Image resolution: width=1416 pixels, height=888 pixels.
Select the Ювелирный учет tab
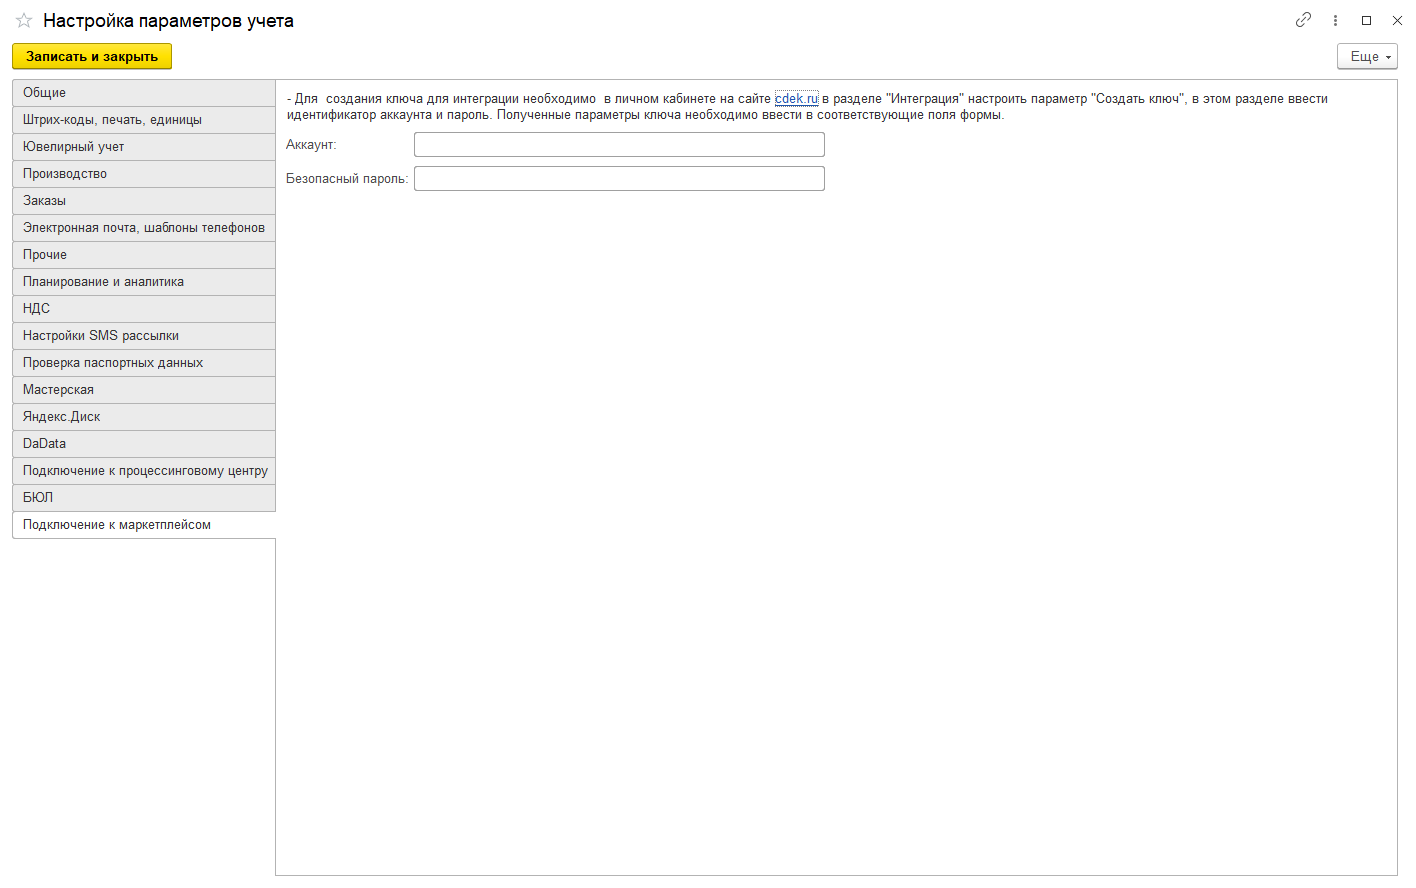tap(144, 147)
